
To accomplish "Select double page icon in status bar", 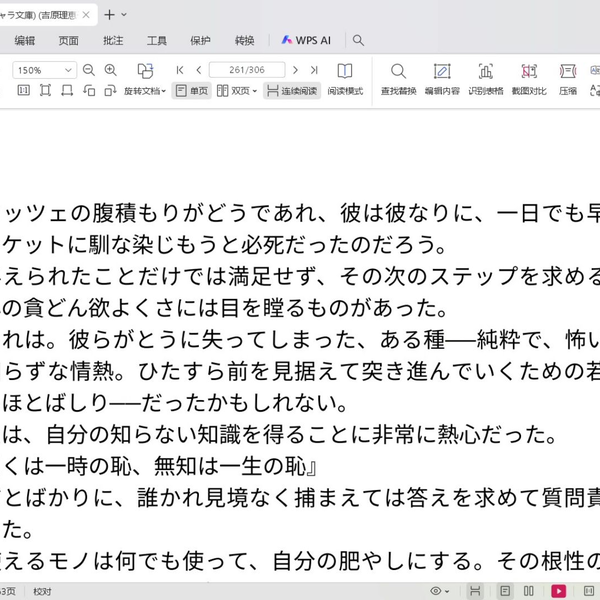I will [529, 591].
